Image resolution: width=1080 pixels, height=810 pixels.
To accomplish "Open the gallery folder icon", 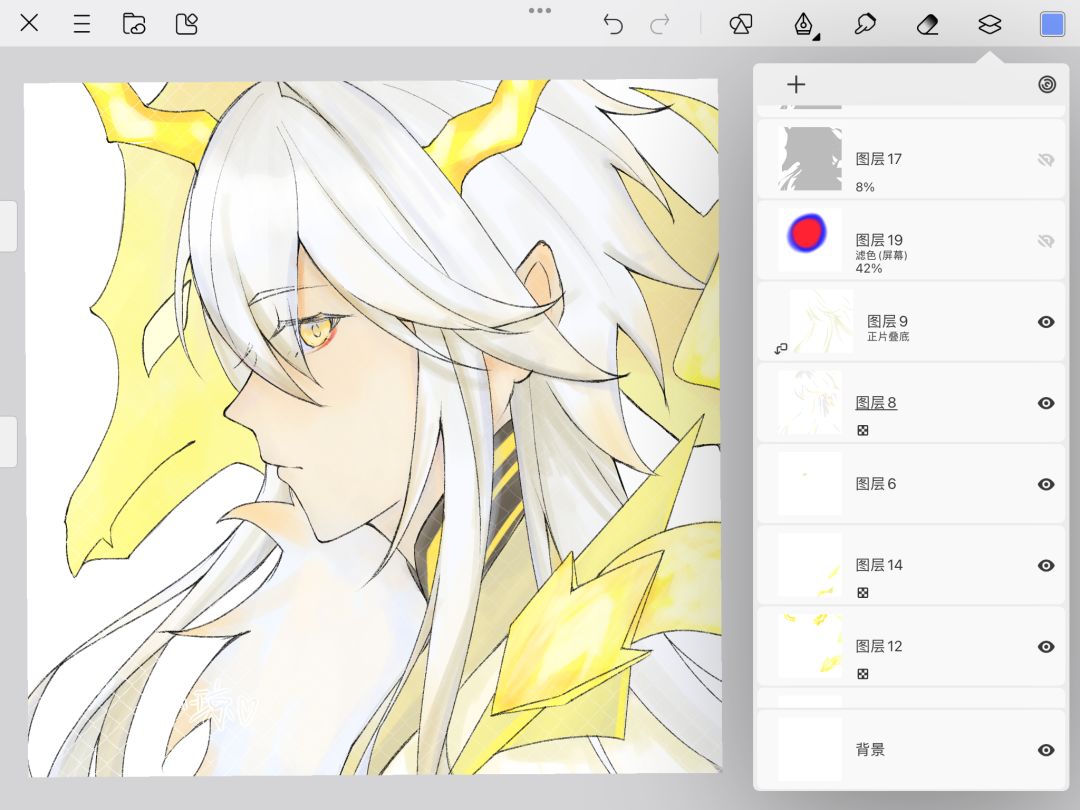I will [x=134, y=24].
